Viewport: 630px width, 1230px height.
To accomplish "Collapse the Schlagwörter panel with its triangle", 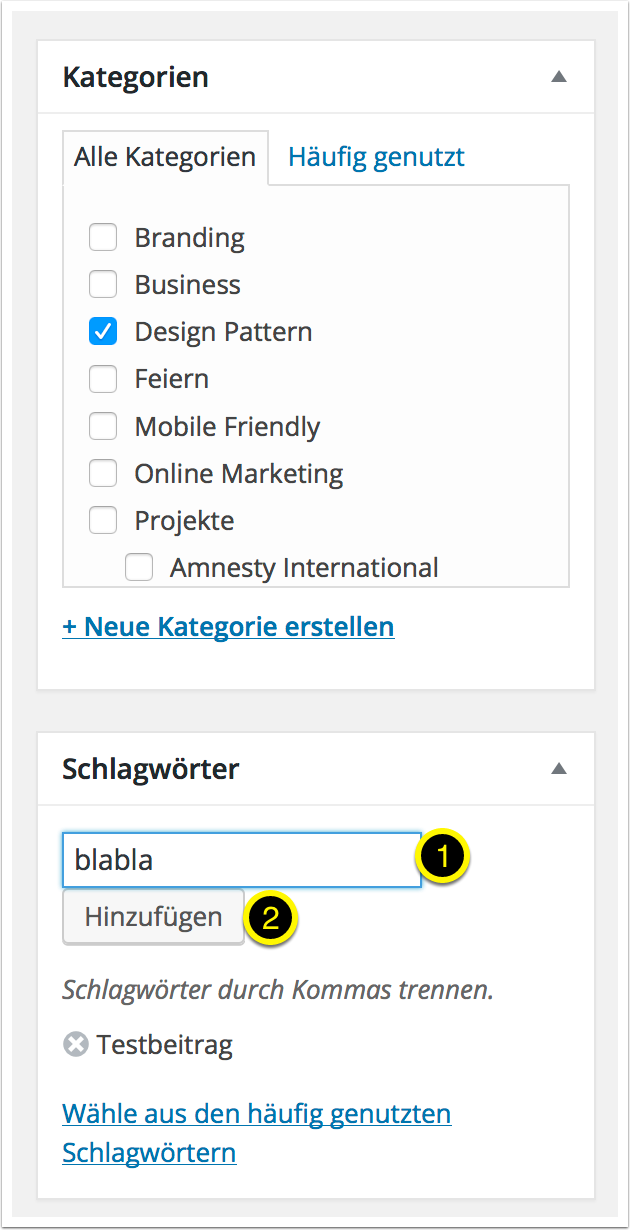I will 560,769.
